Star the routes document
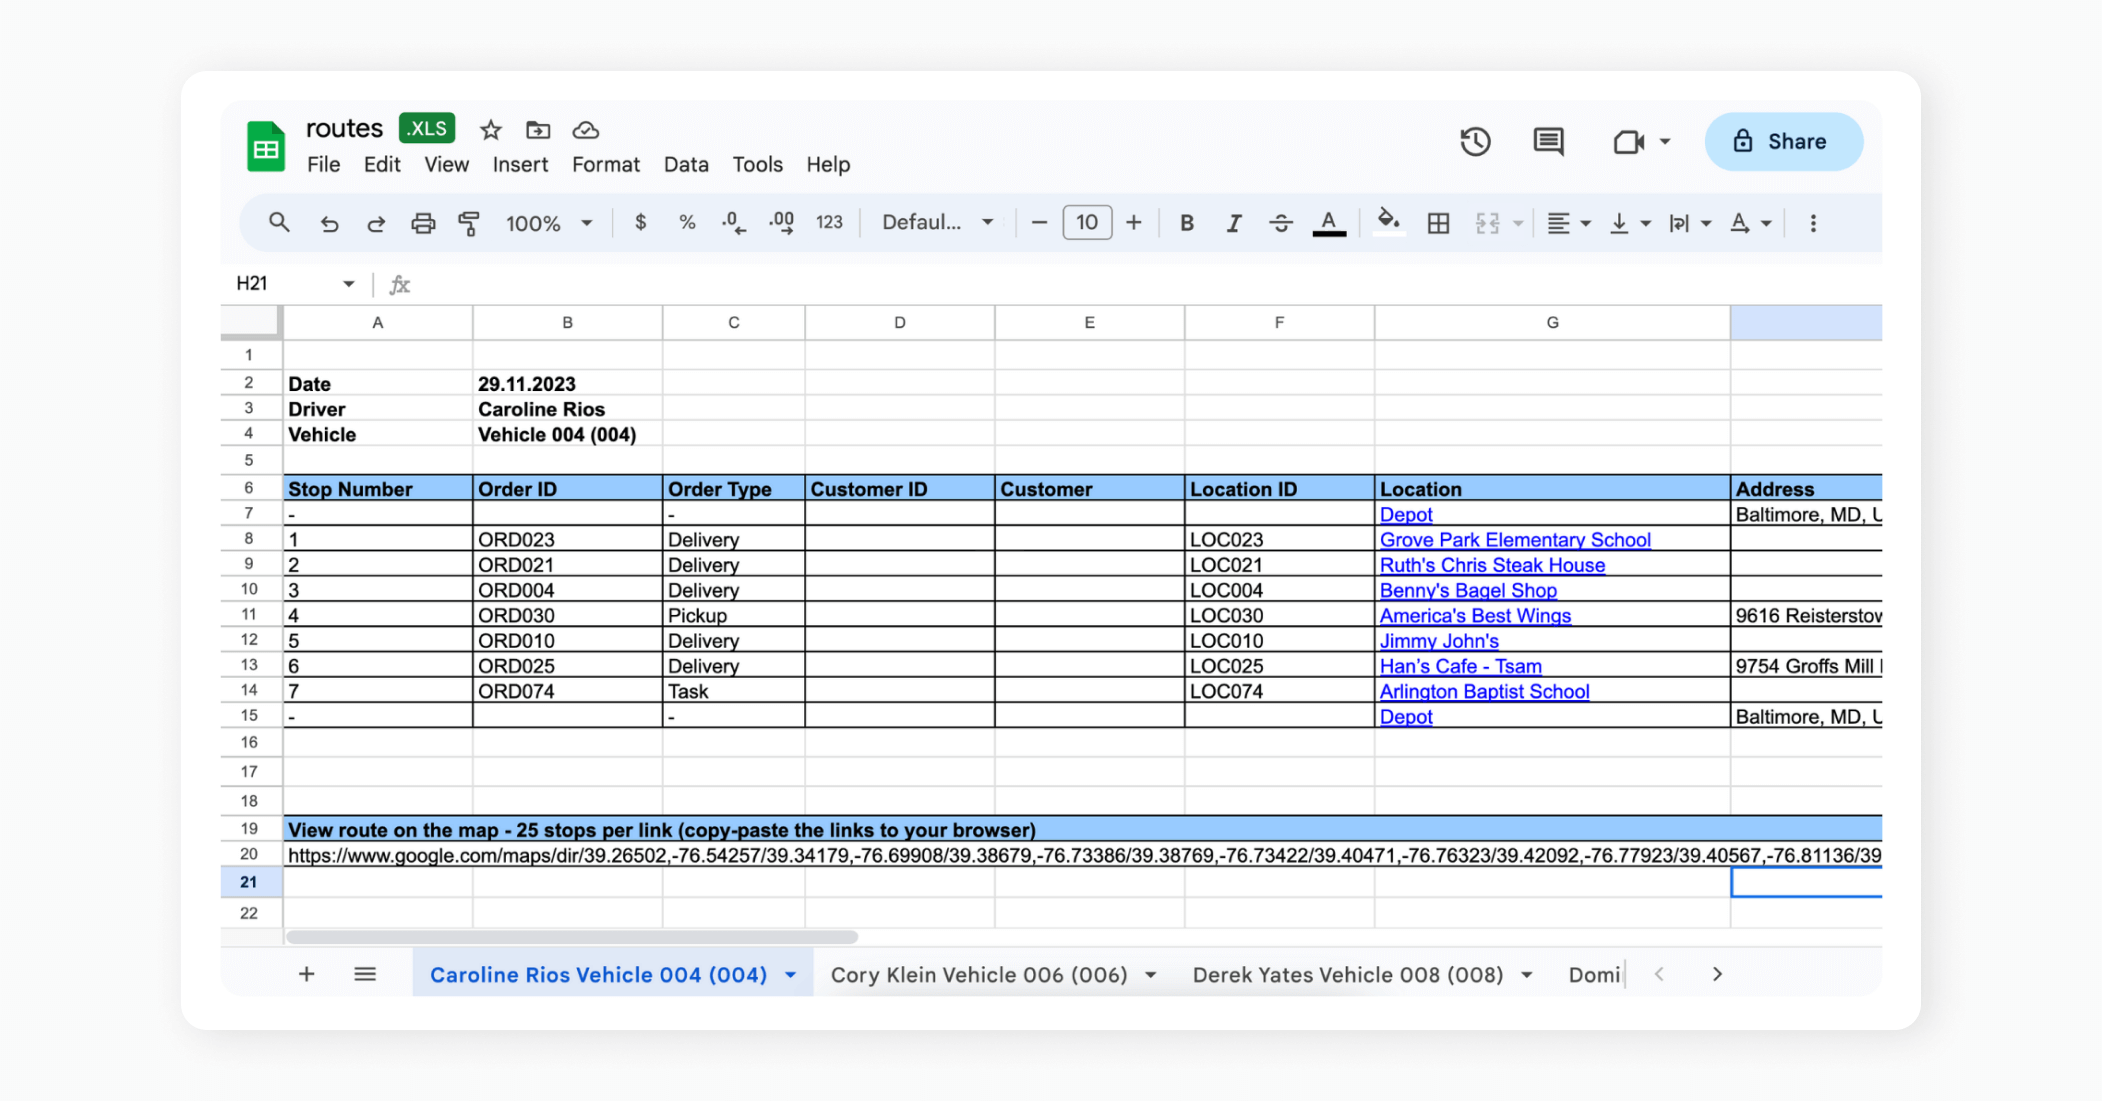The image size is (2102, 1101). (x=490, y=130)
